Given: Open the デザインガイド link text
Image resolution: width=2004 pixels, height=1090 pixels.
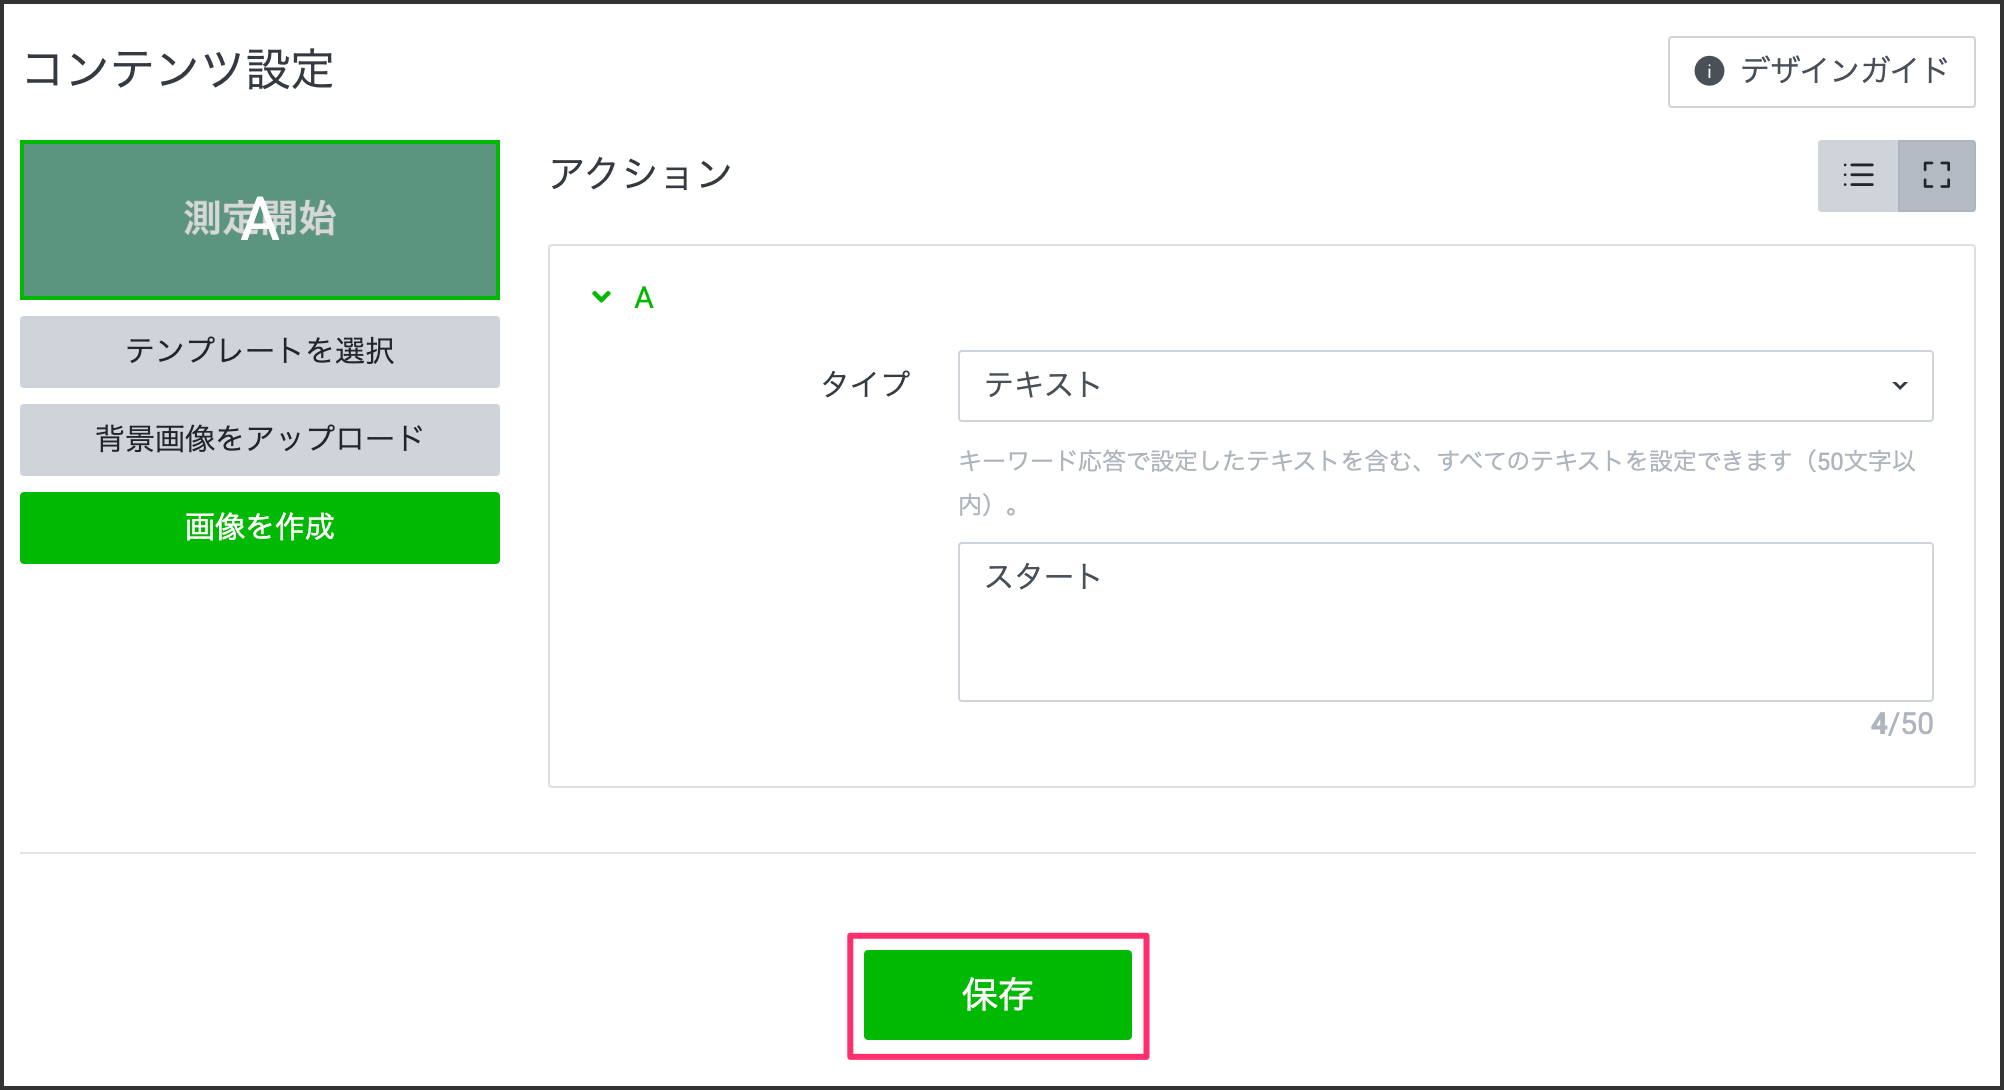Looking at the screenshot, I should 1844,71.
